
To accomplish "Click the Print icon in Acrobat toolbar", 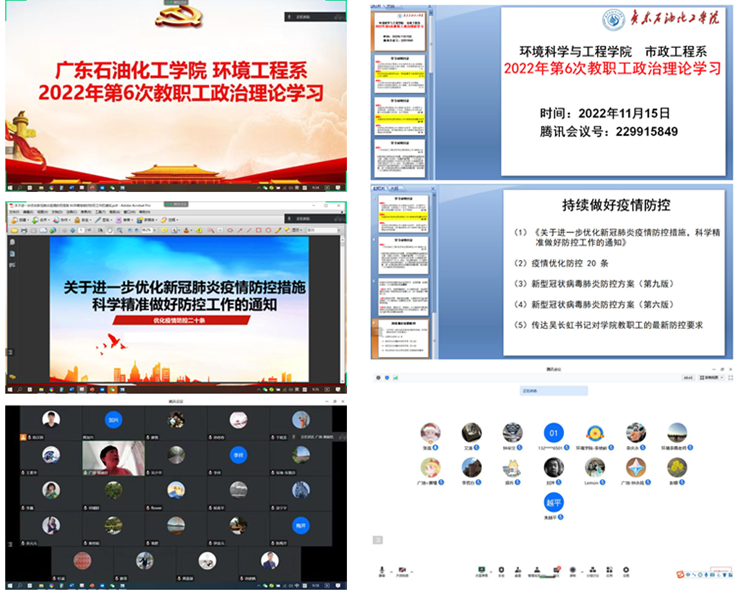I will click(x=24, y=230).
